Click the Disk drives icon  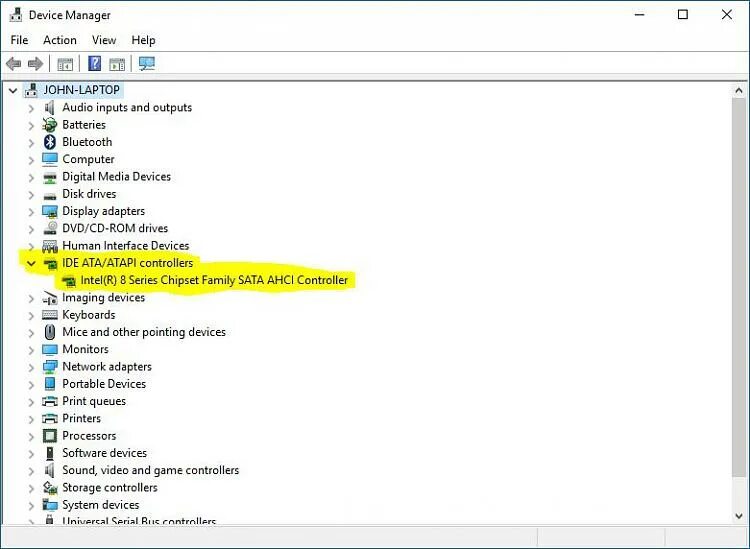click(50, 195)
